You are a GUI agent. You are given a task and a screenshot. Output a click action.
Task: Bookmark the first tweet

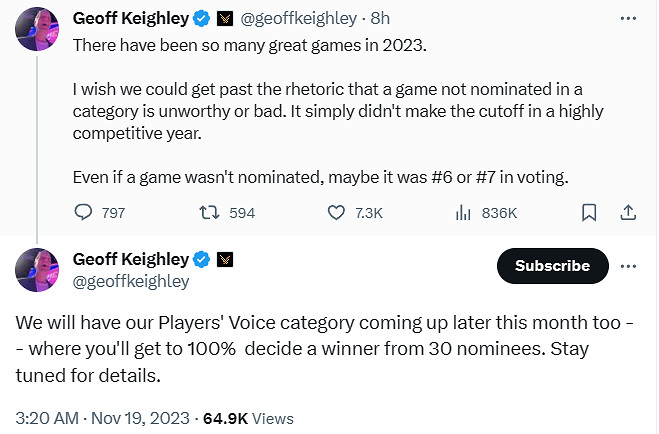coord(590,212)
